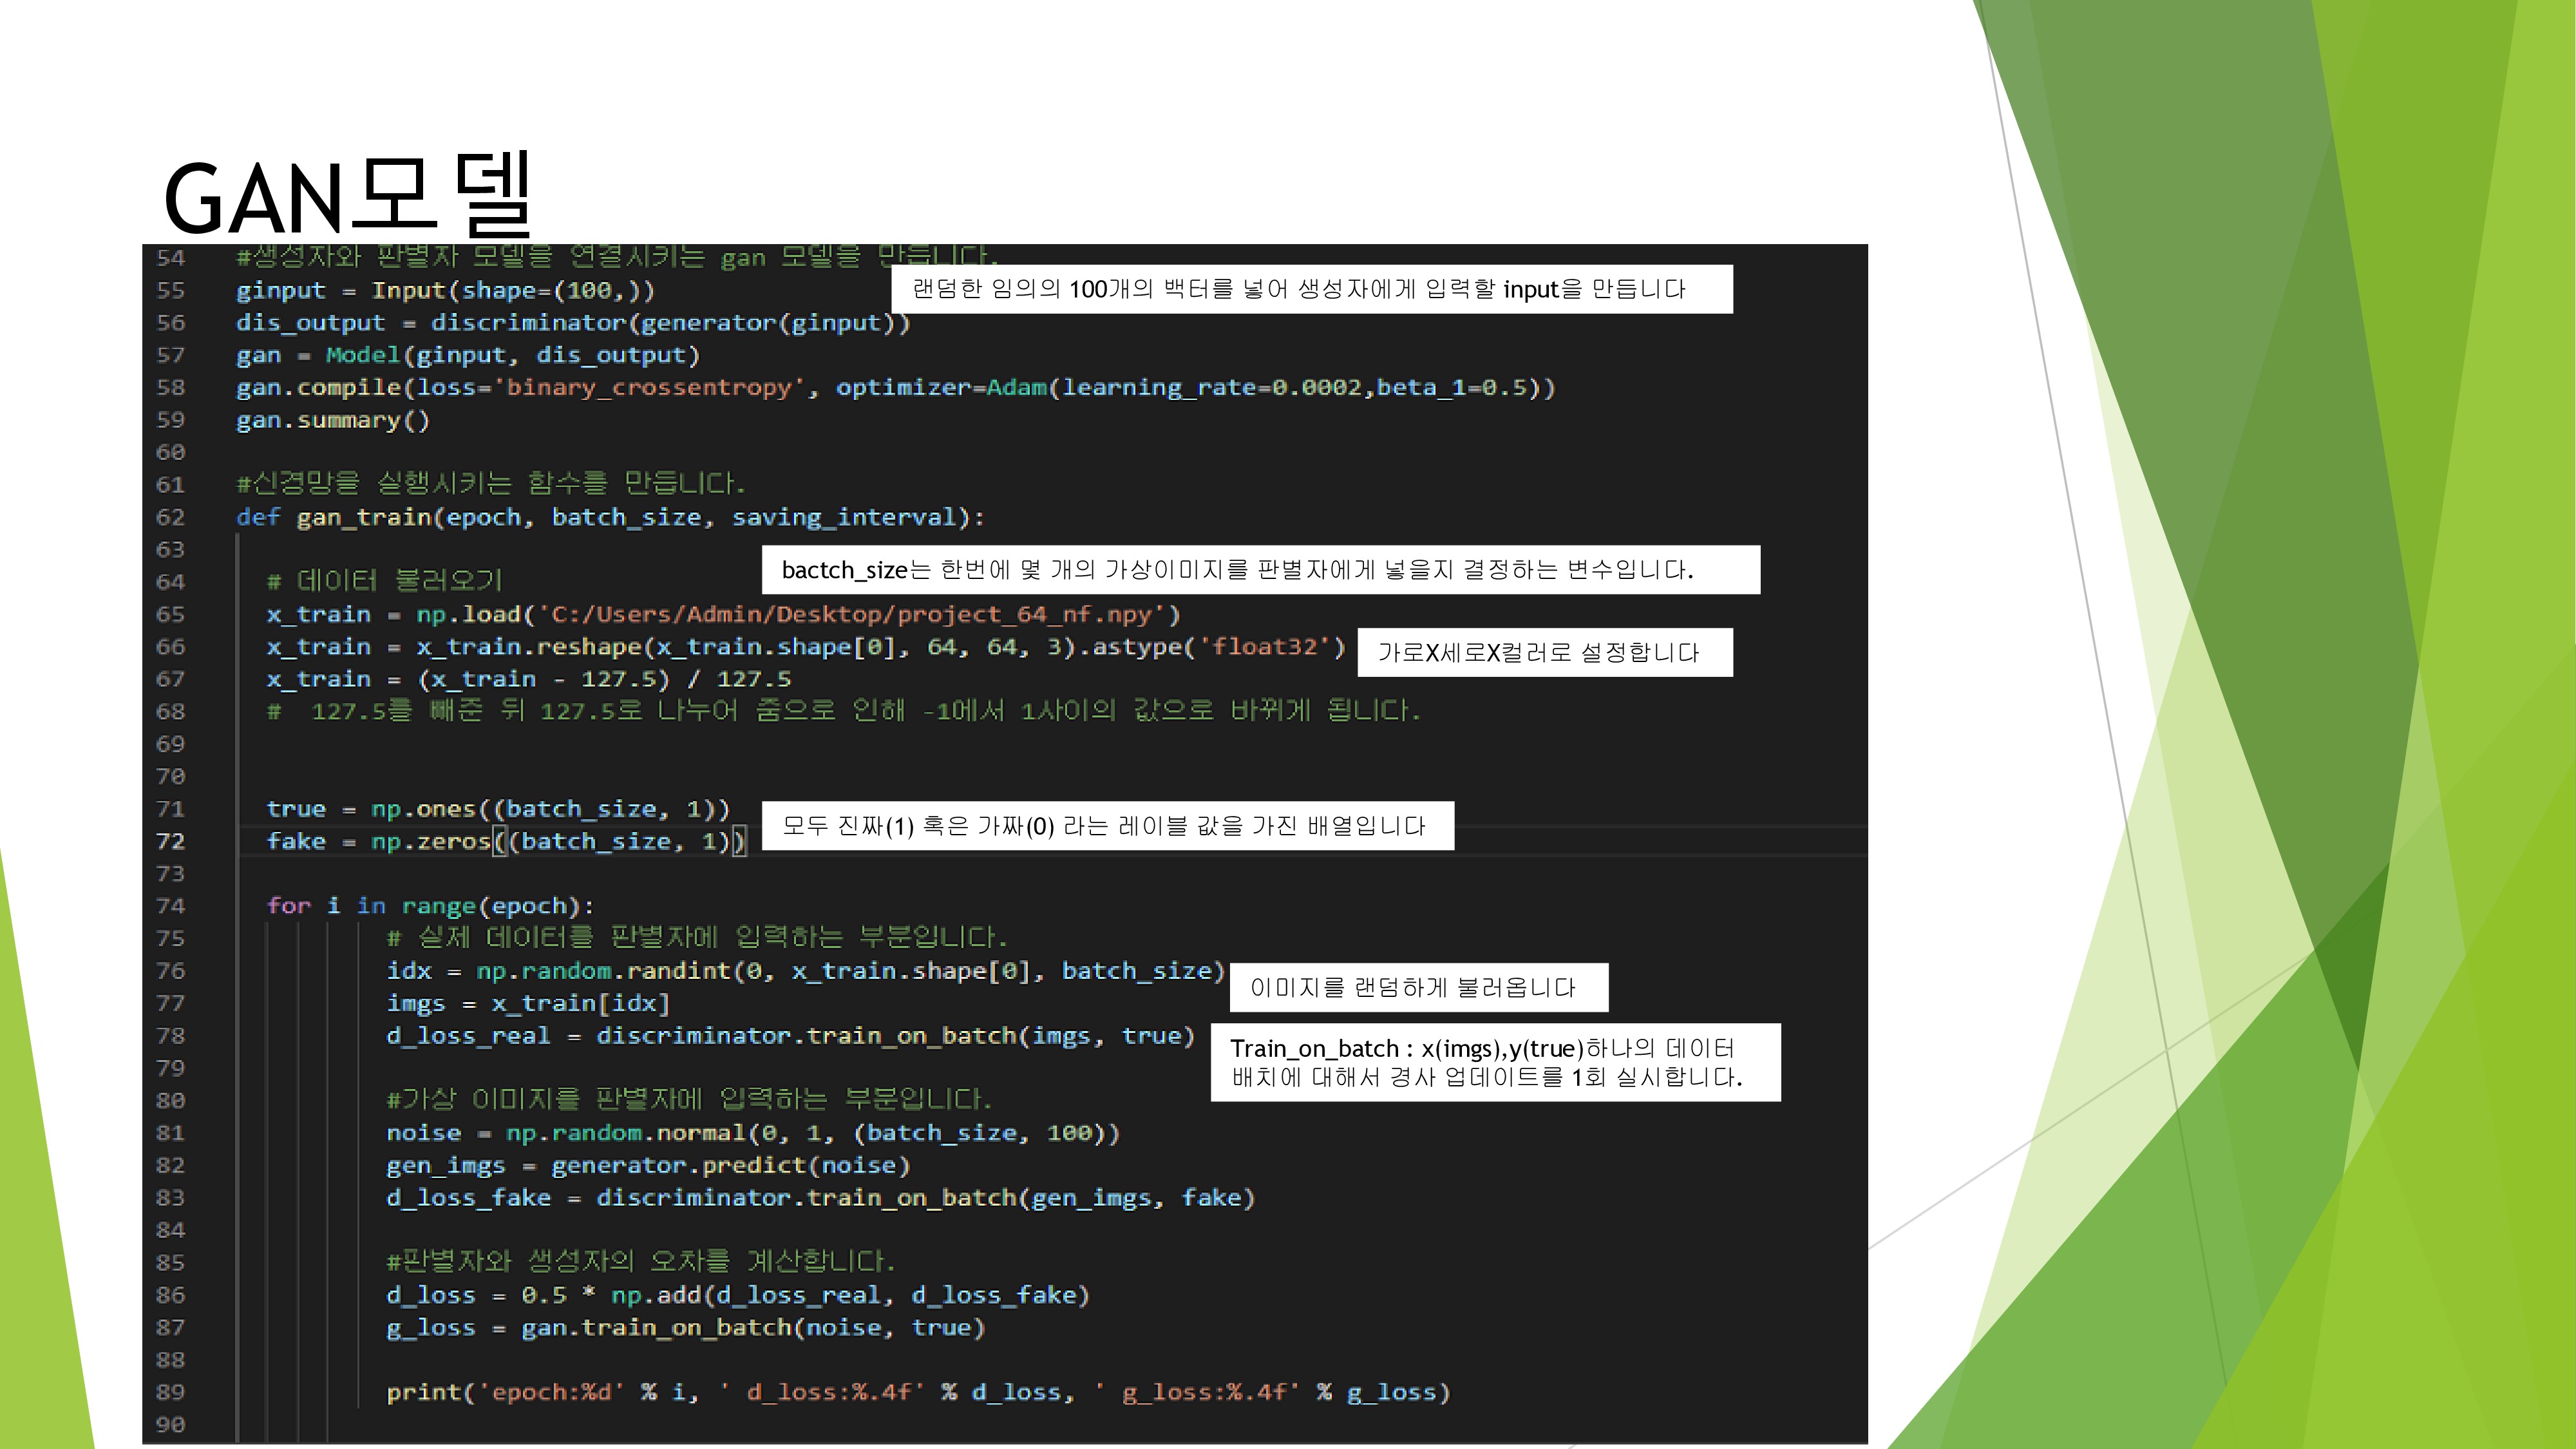The height and width of the screenshot is (1449, 2576).
Task: Click the line 'imgs = x_train[idx]'
Action: [x=528, y=1003]
